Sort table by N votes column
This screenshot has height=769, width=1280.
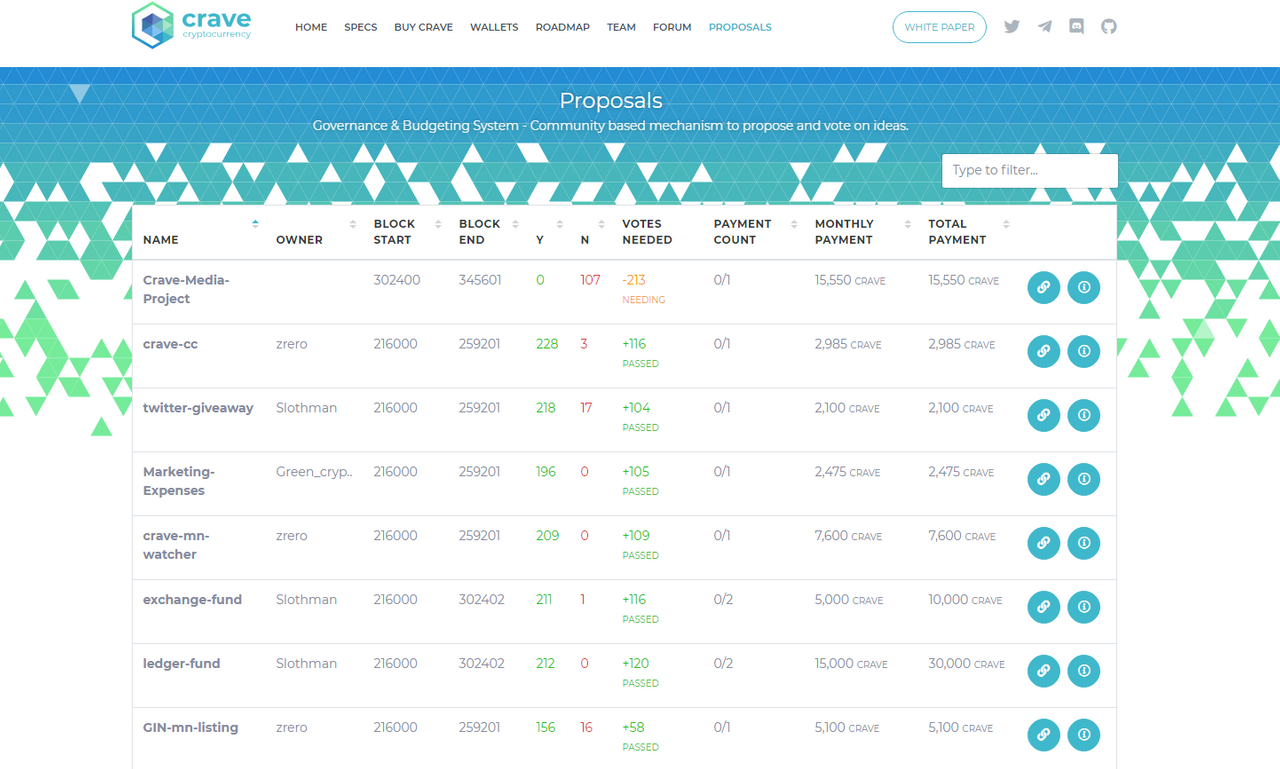(x=592, y=232)
